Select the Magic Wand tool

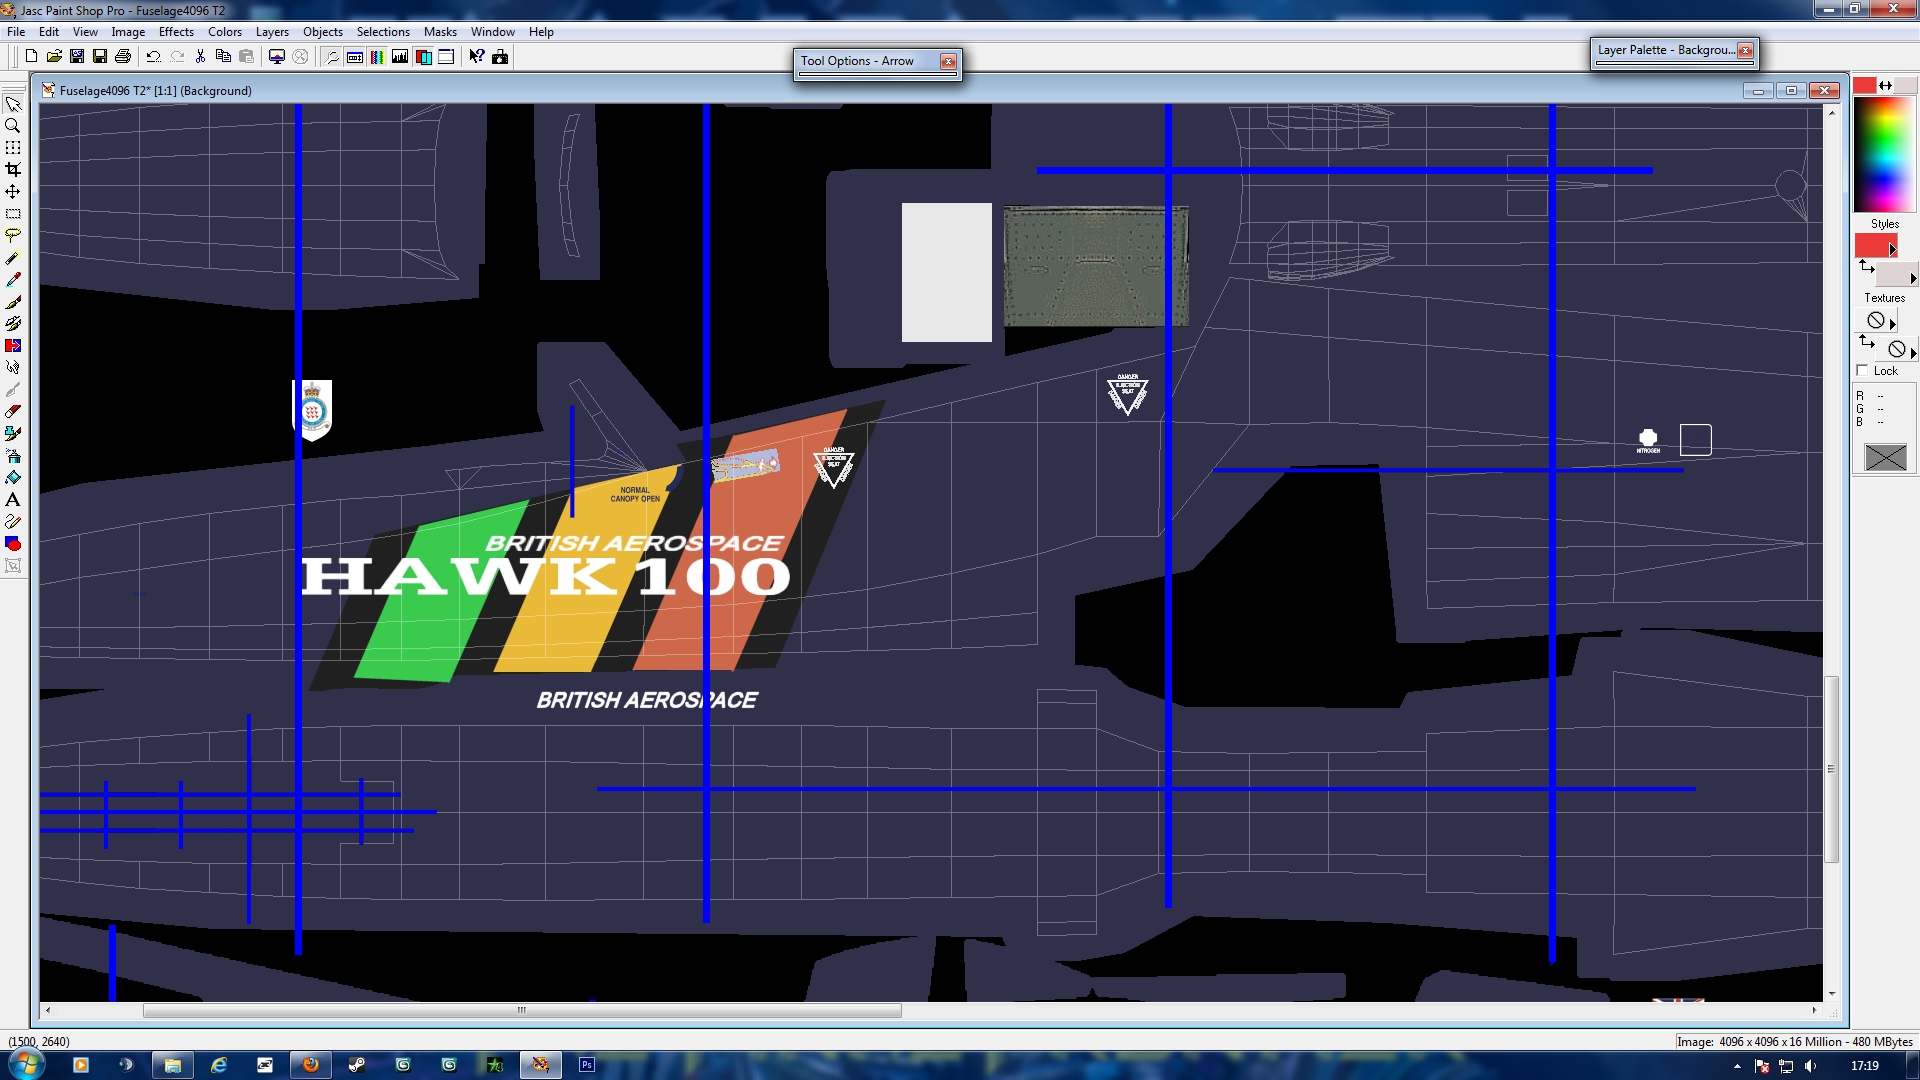click(13, 258)
